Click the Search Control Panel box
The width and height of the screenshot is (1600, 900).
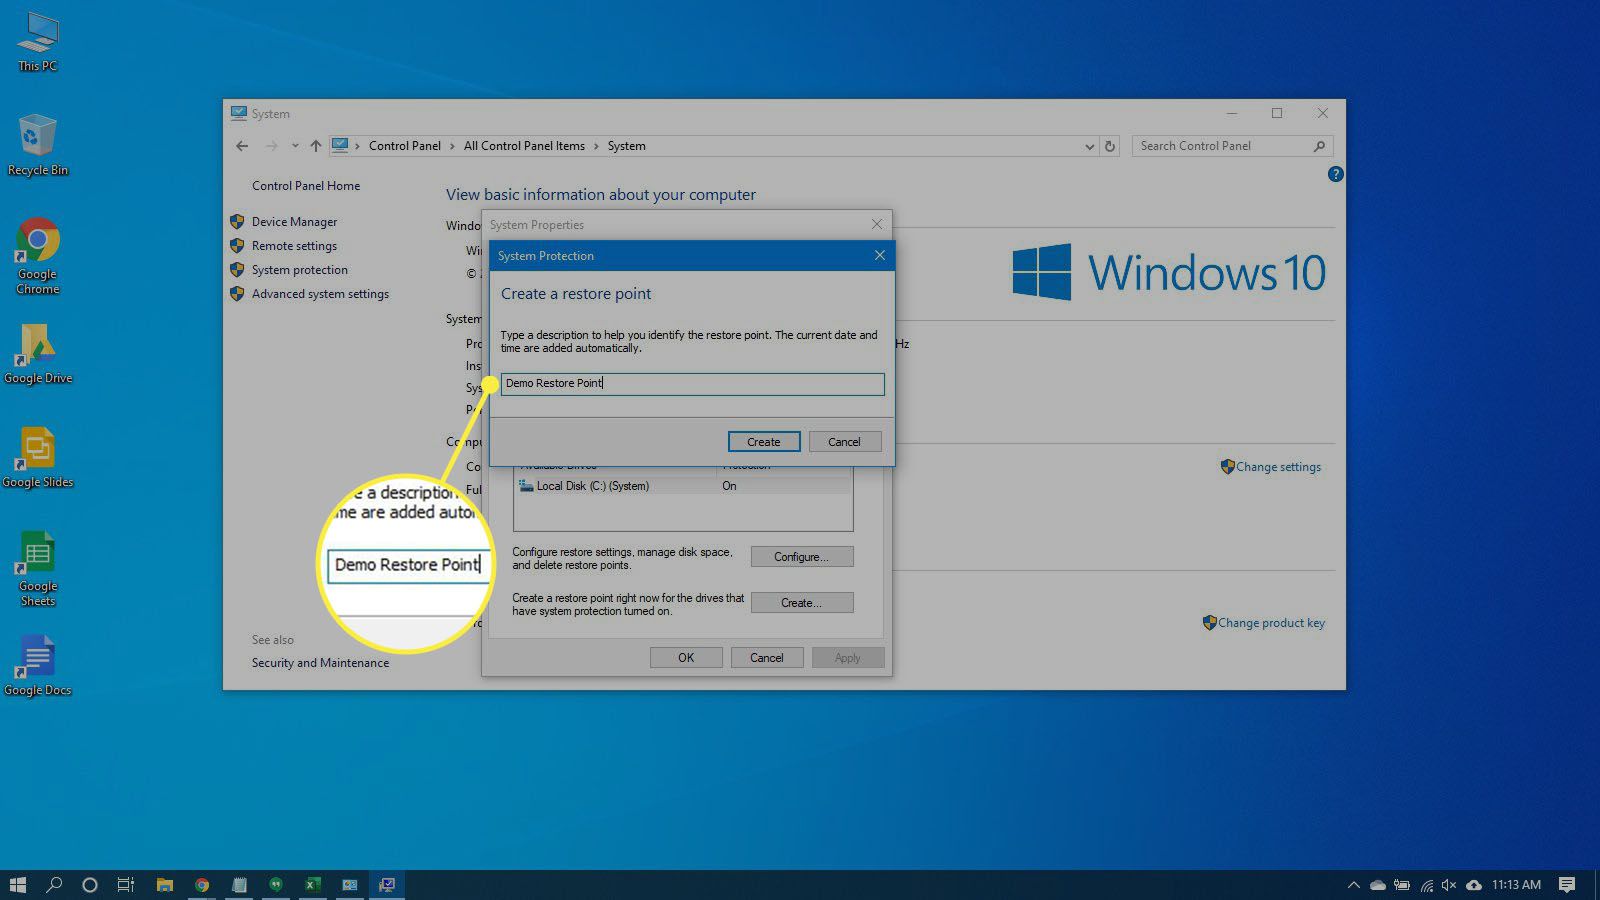[1232, 146]
